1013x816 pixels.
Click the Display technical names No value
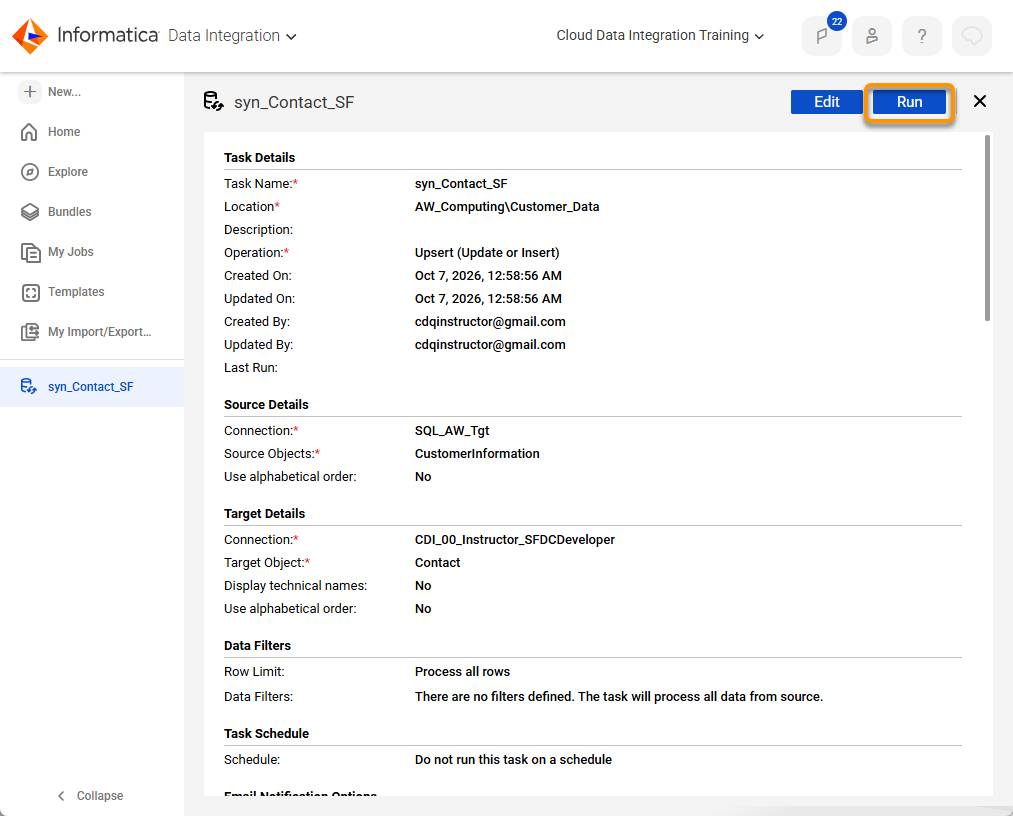tap(423, 586)
